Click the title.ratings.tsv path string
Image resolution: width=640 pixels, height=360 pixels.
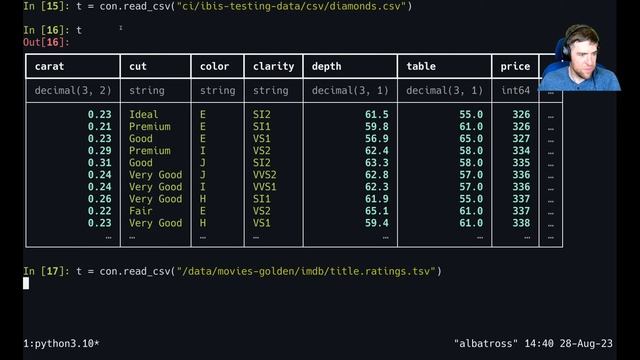point(306,271)
